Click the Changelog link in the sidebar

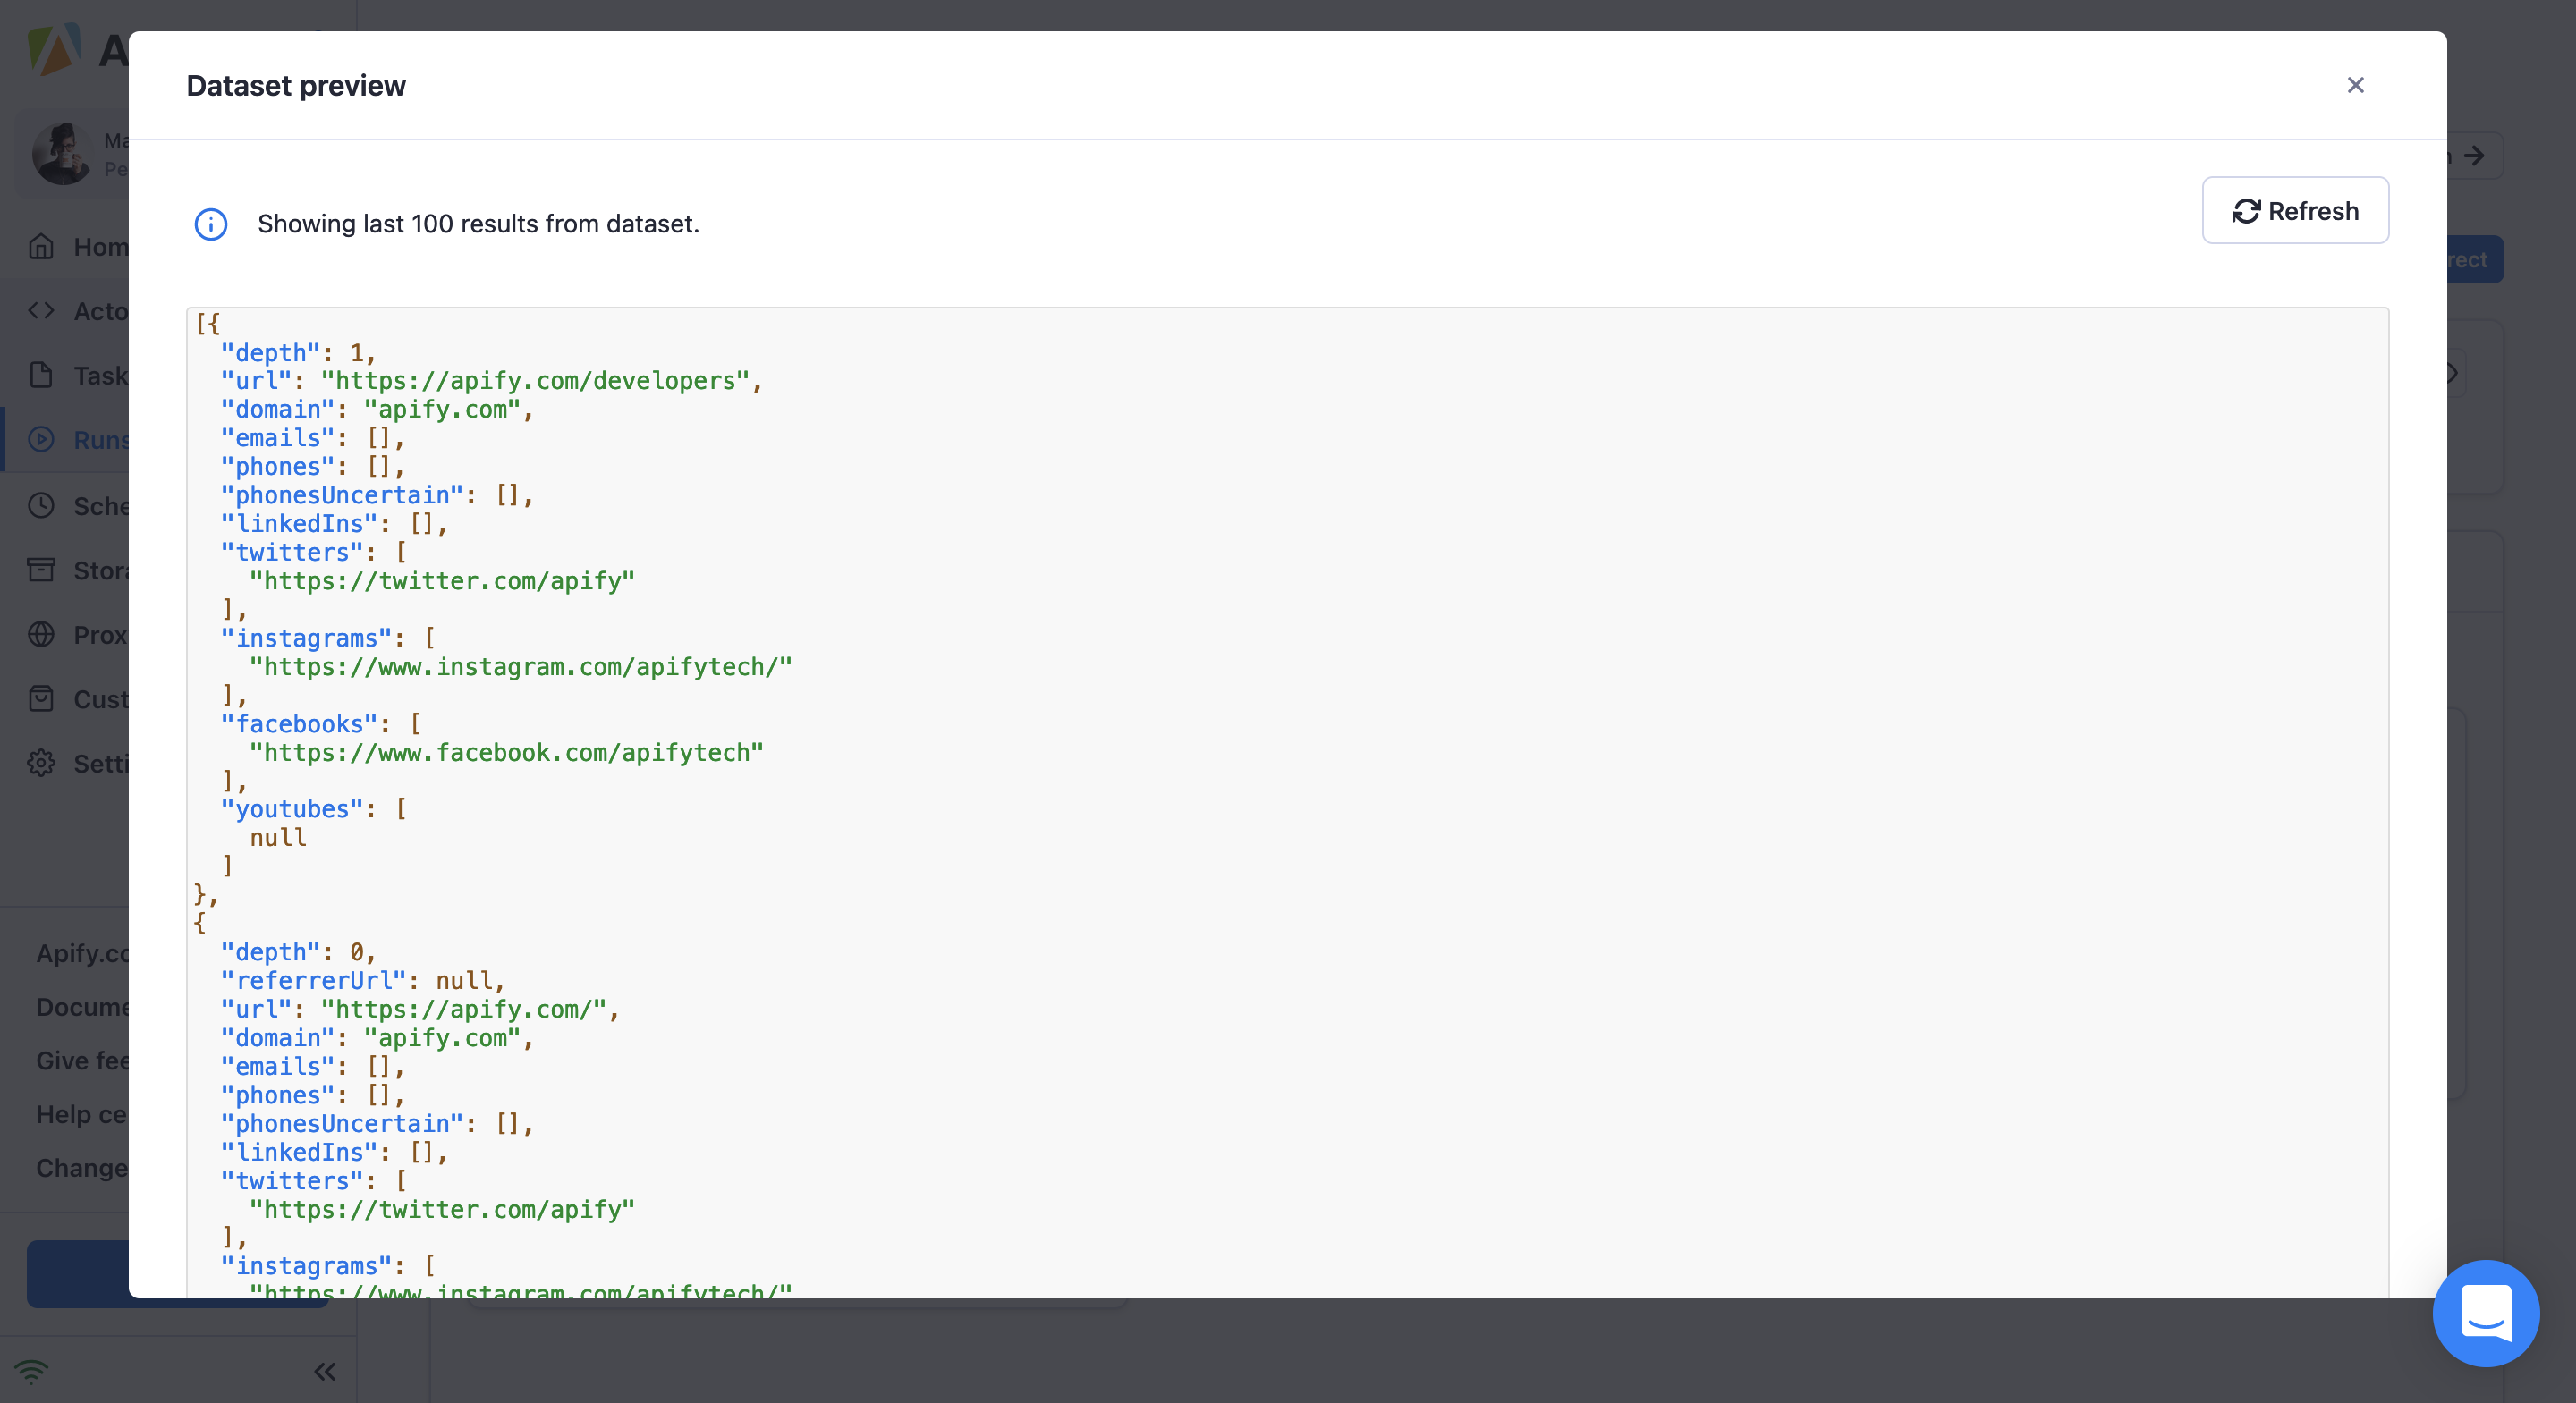pos(82,1168)
